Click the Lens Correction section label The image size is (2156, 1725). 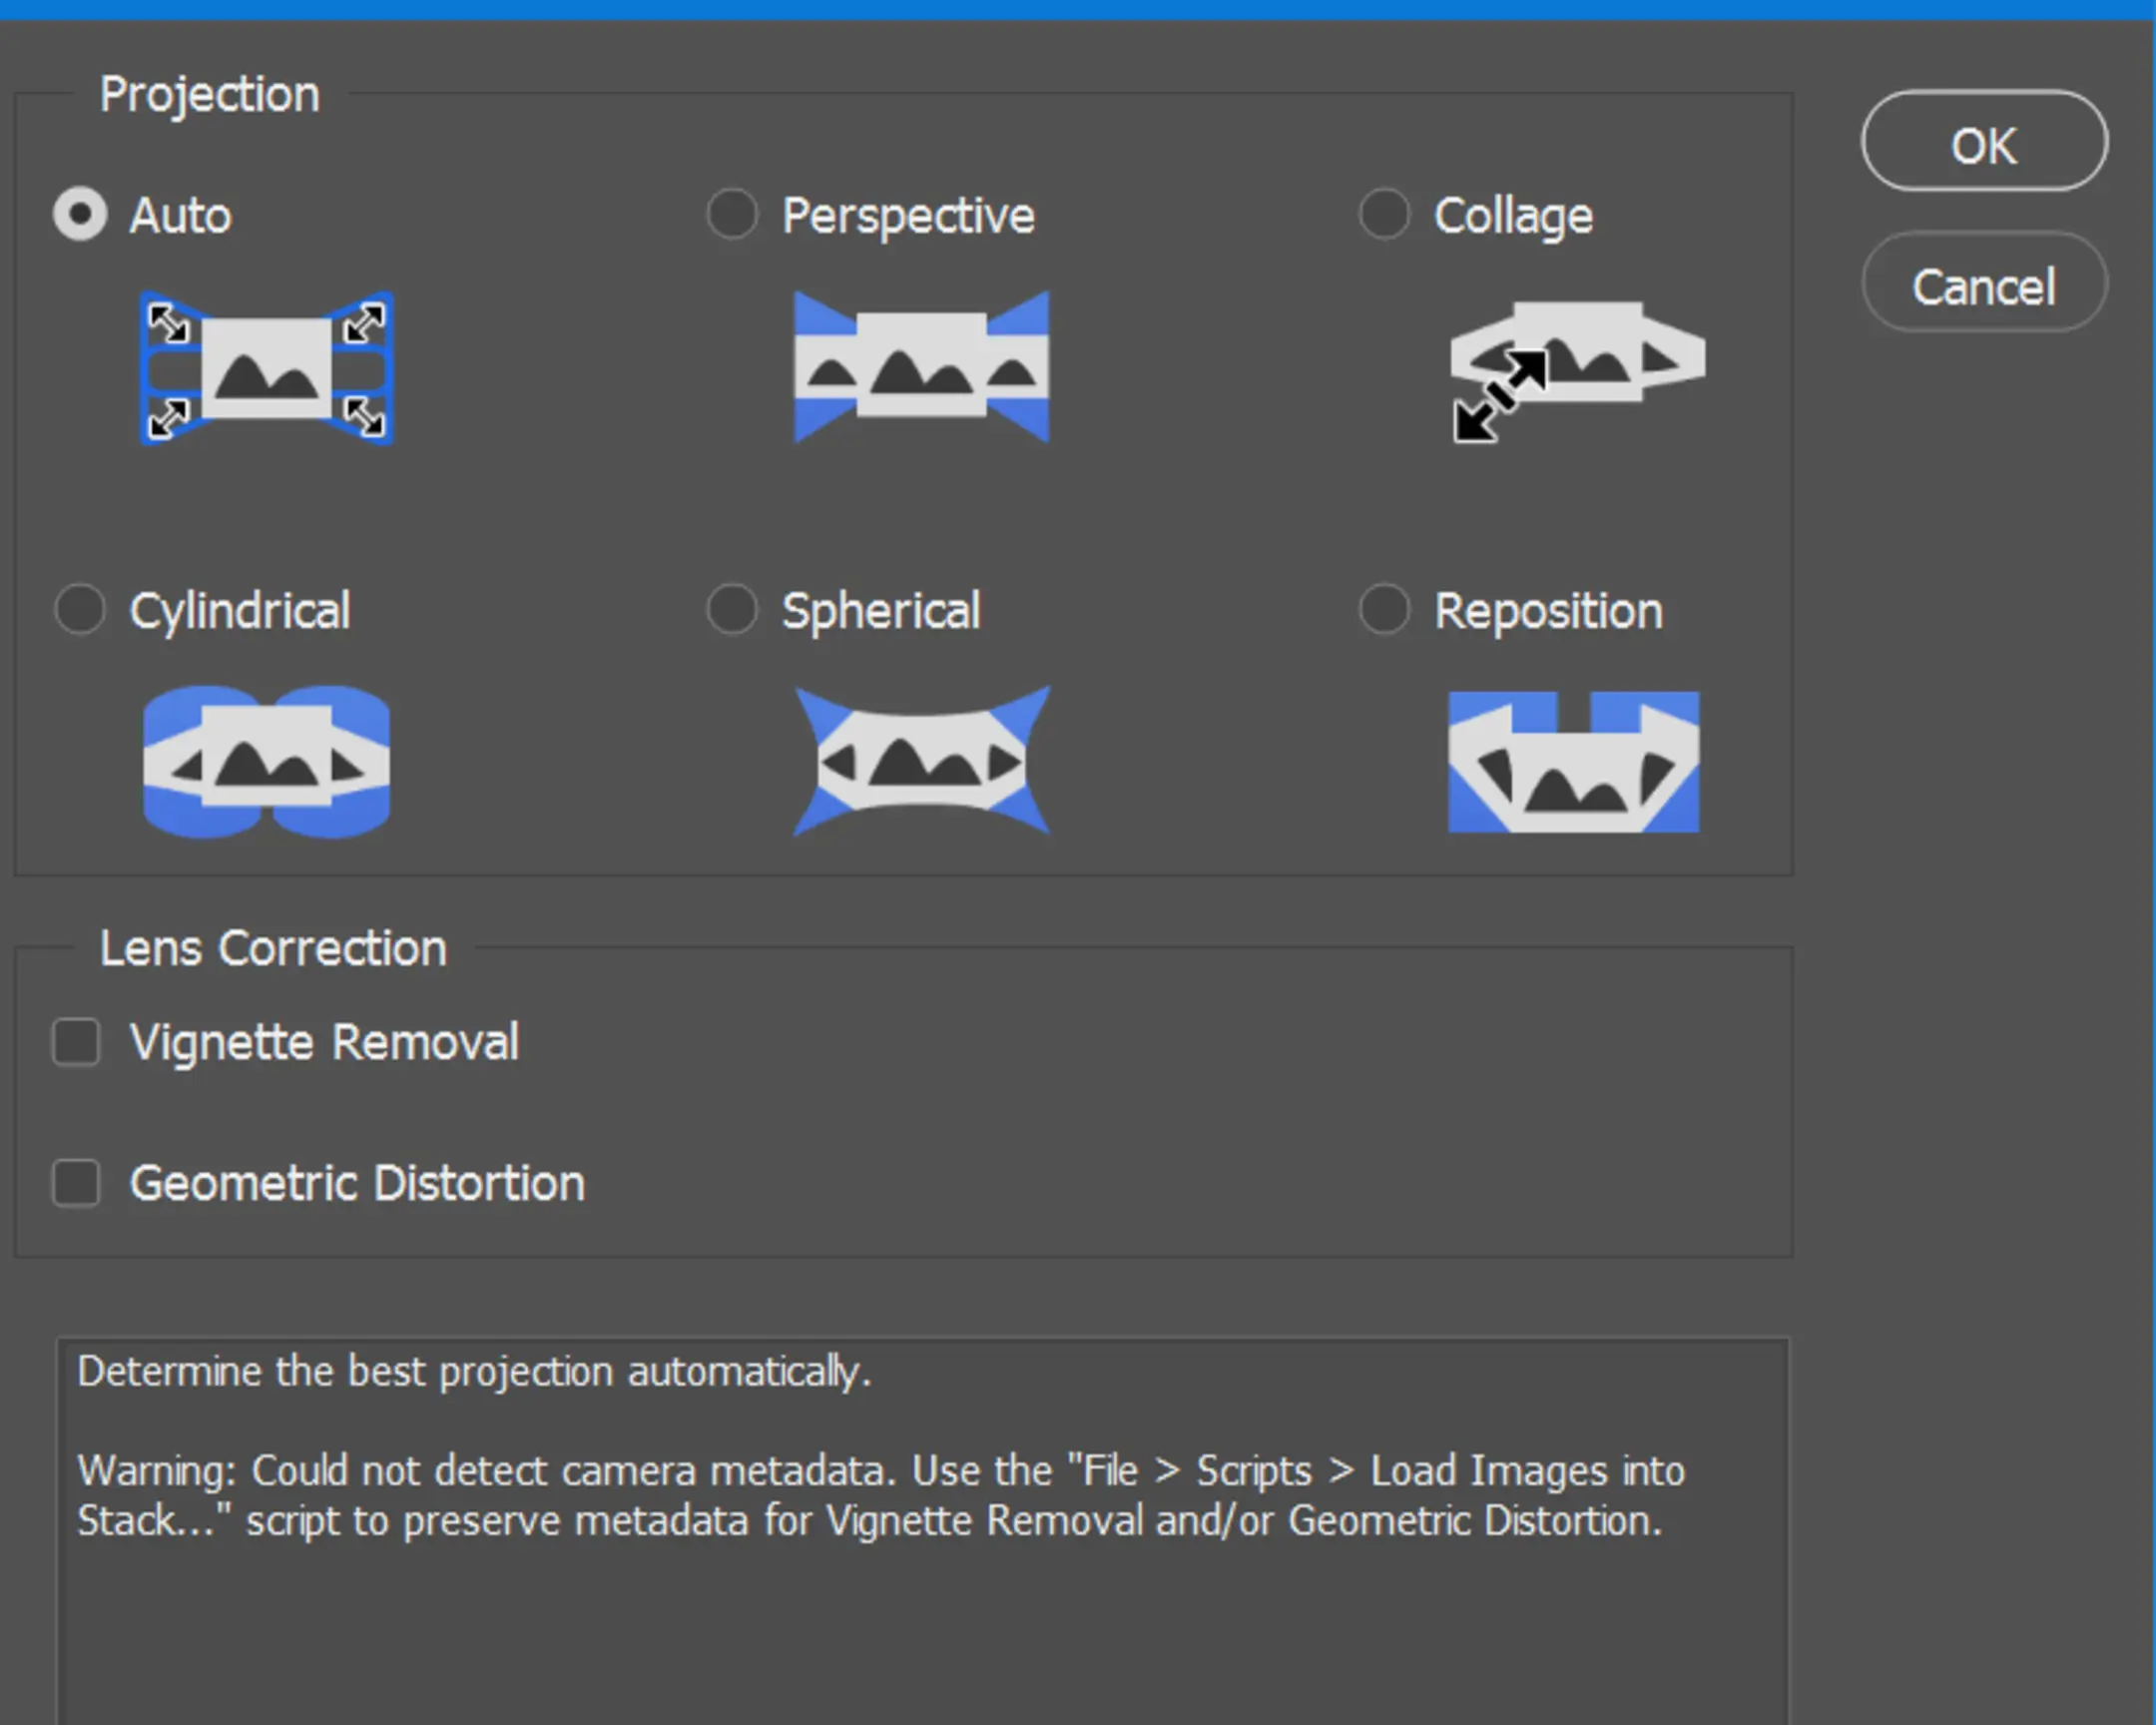point(273,947)
